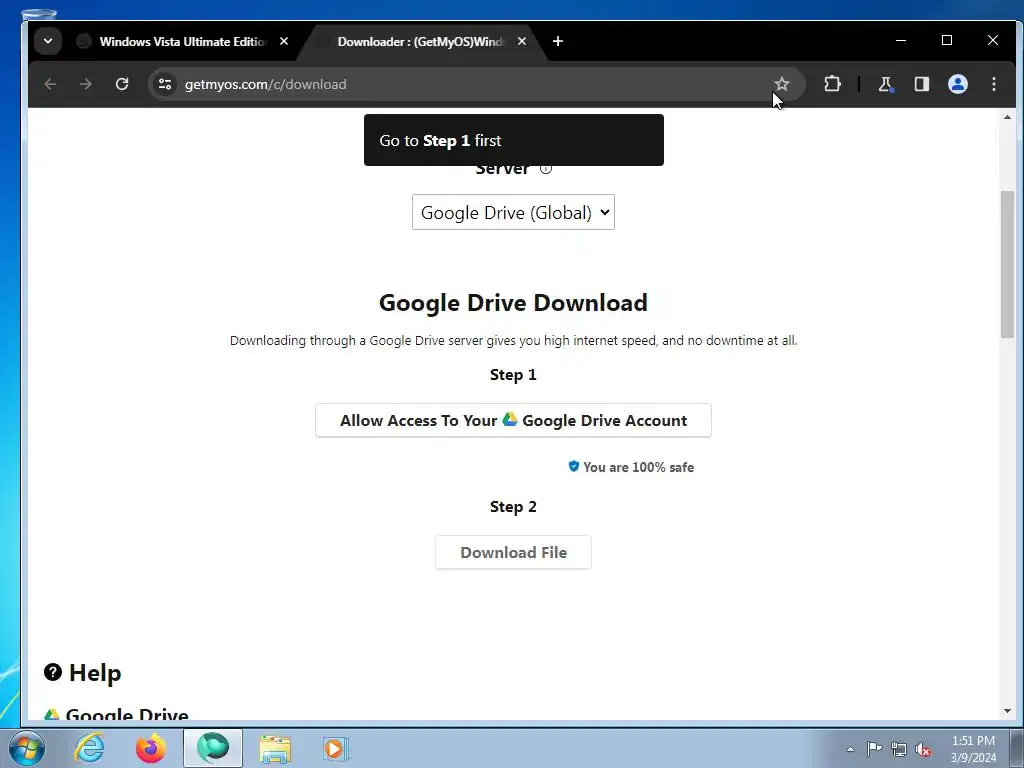Focus the getmyos.com address bar
Viewport: 1024px width, 768px height.
457,84
